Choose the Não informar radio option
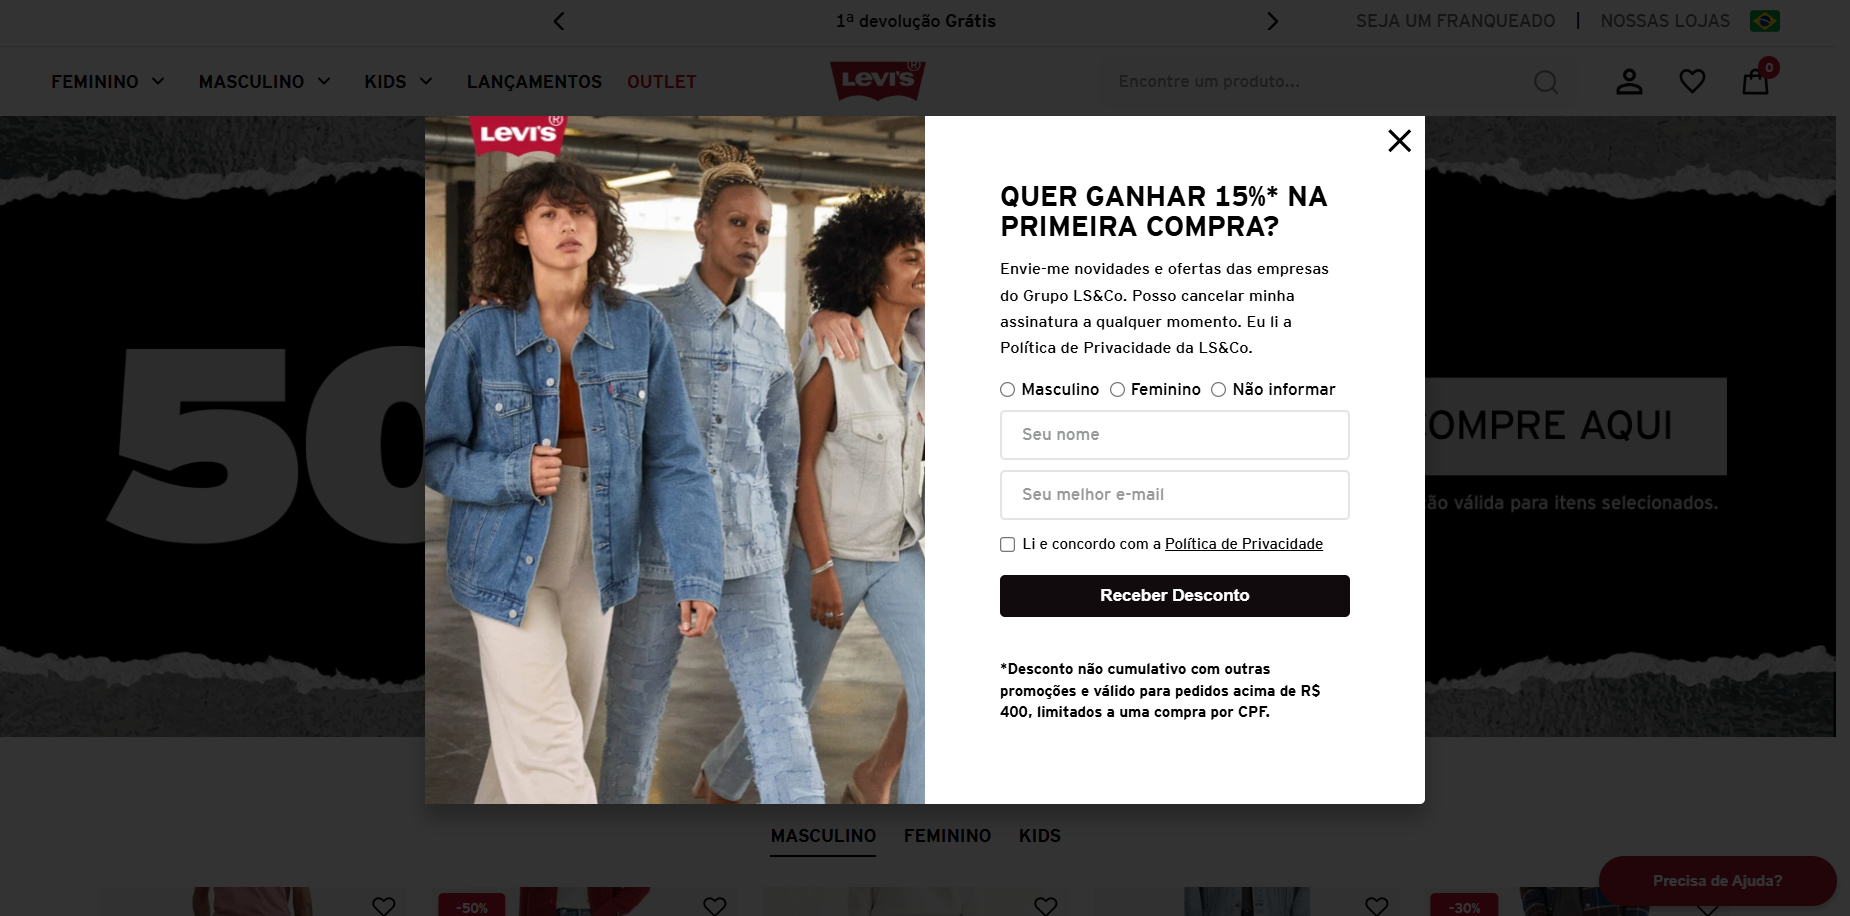This screenshot has height=916, width=1850. coord(1218,390)
